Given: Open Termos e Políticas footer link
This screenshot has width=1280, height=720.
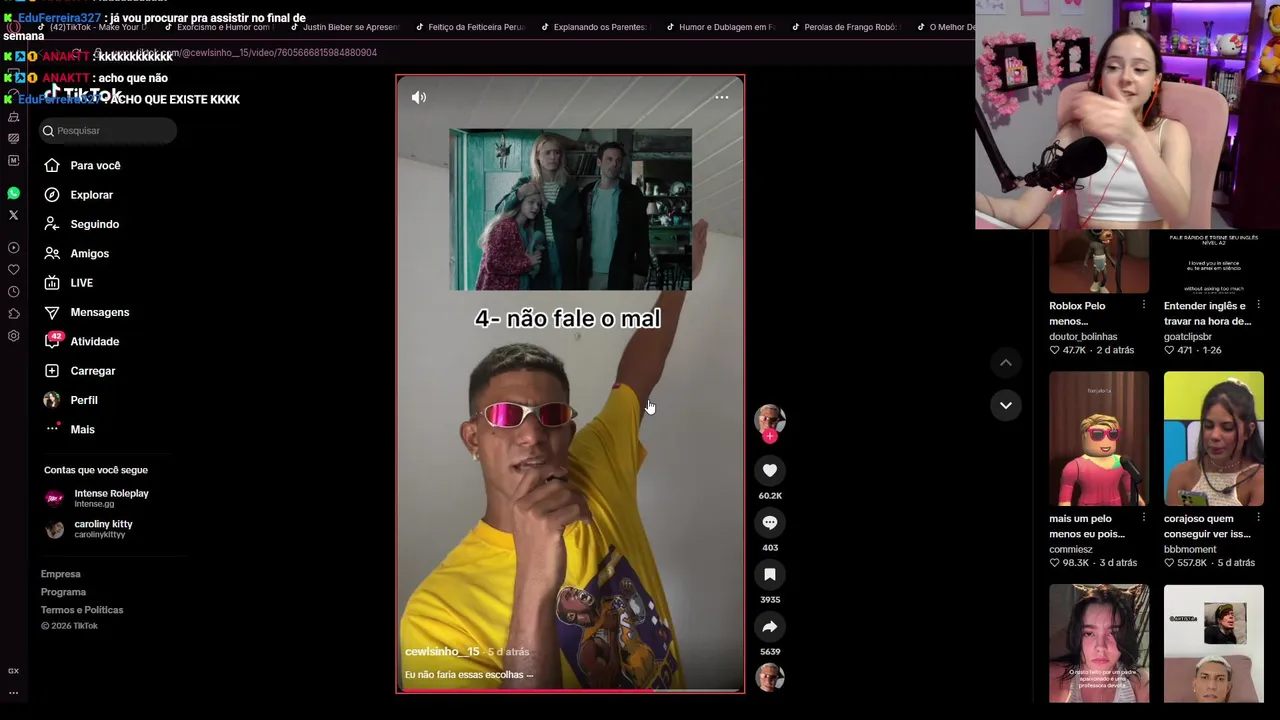Looking at the screenshot, I should pyautogui.click(x=82, y=610).
